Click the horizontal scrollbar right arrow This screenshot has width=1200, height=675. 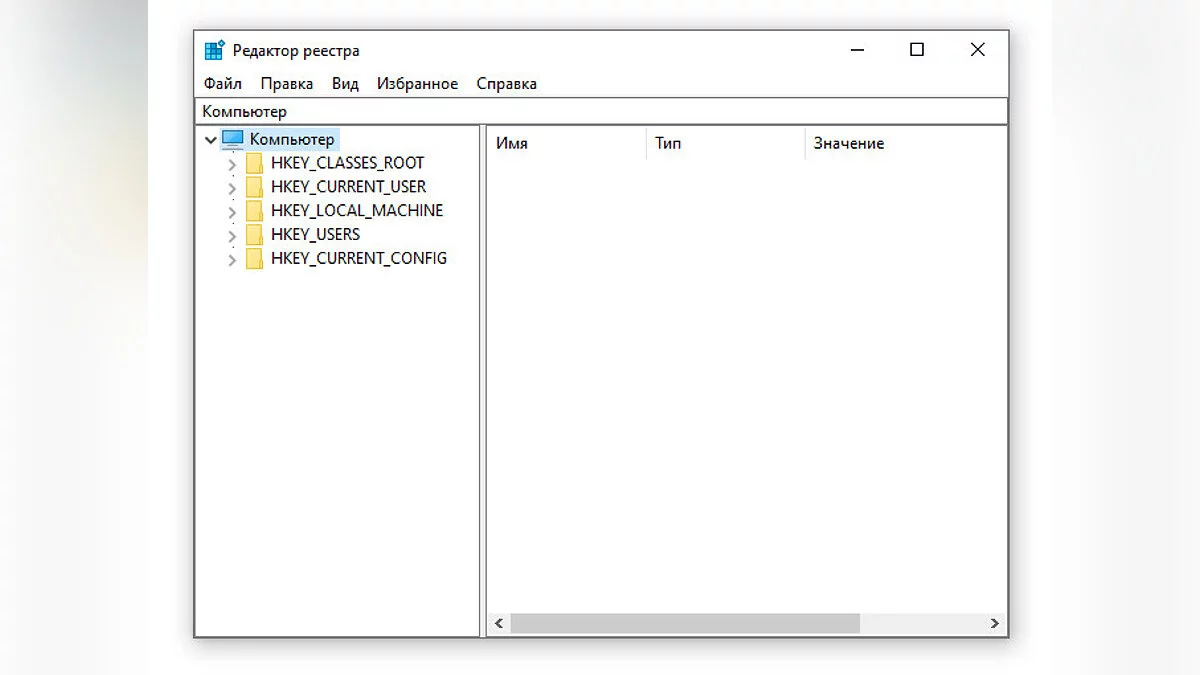[x=994, y=624]
